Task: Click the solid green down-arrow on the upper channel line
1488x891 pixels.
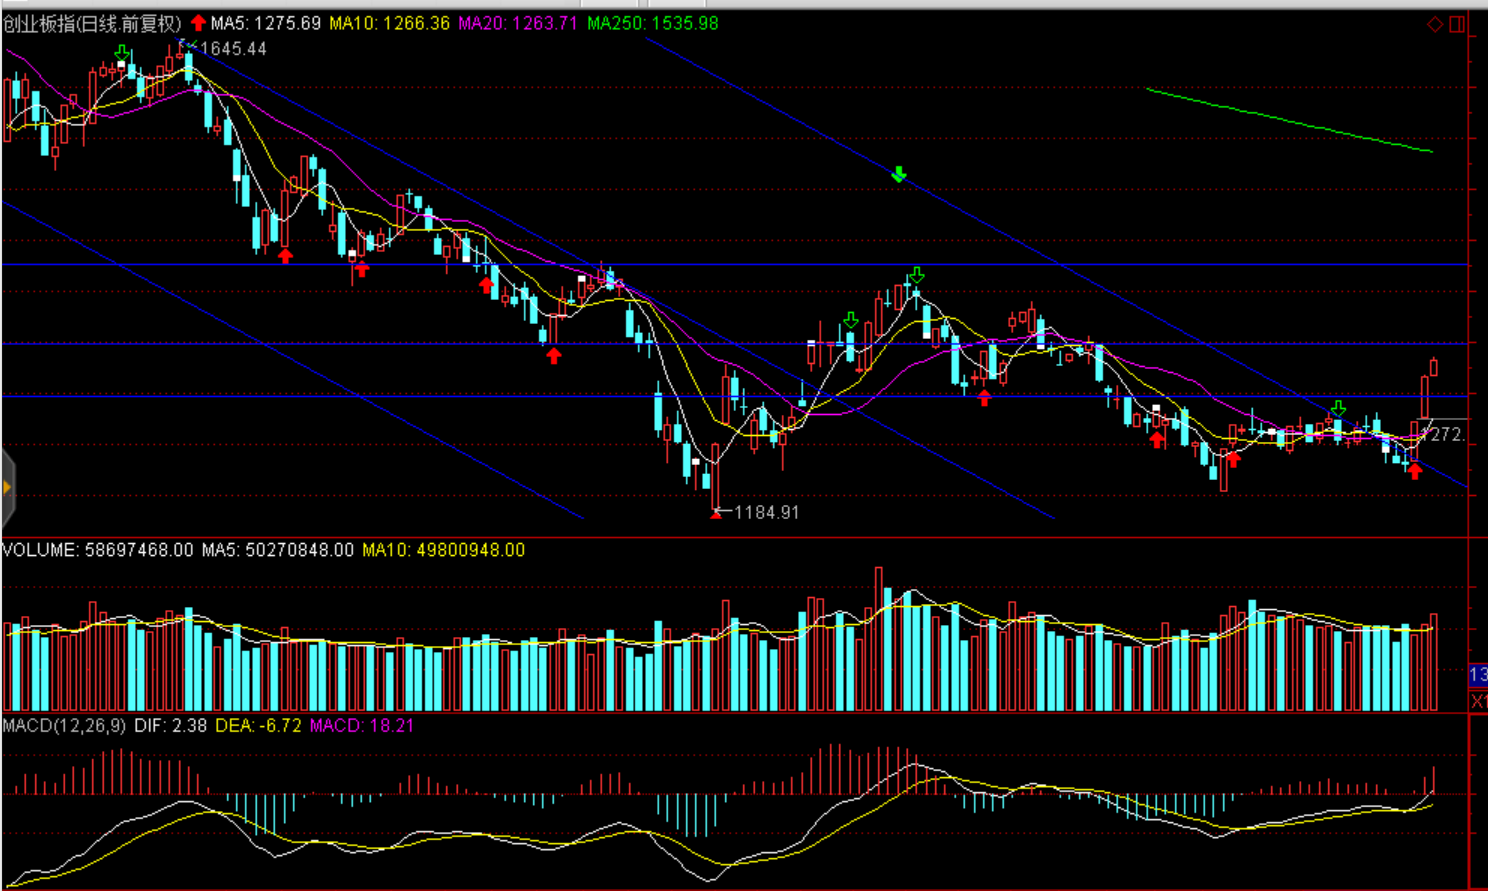Action: (899, 175)
